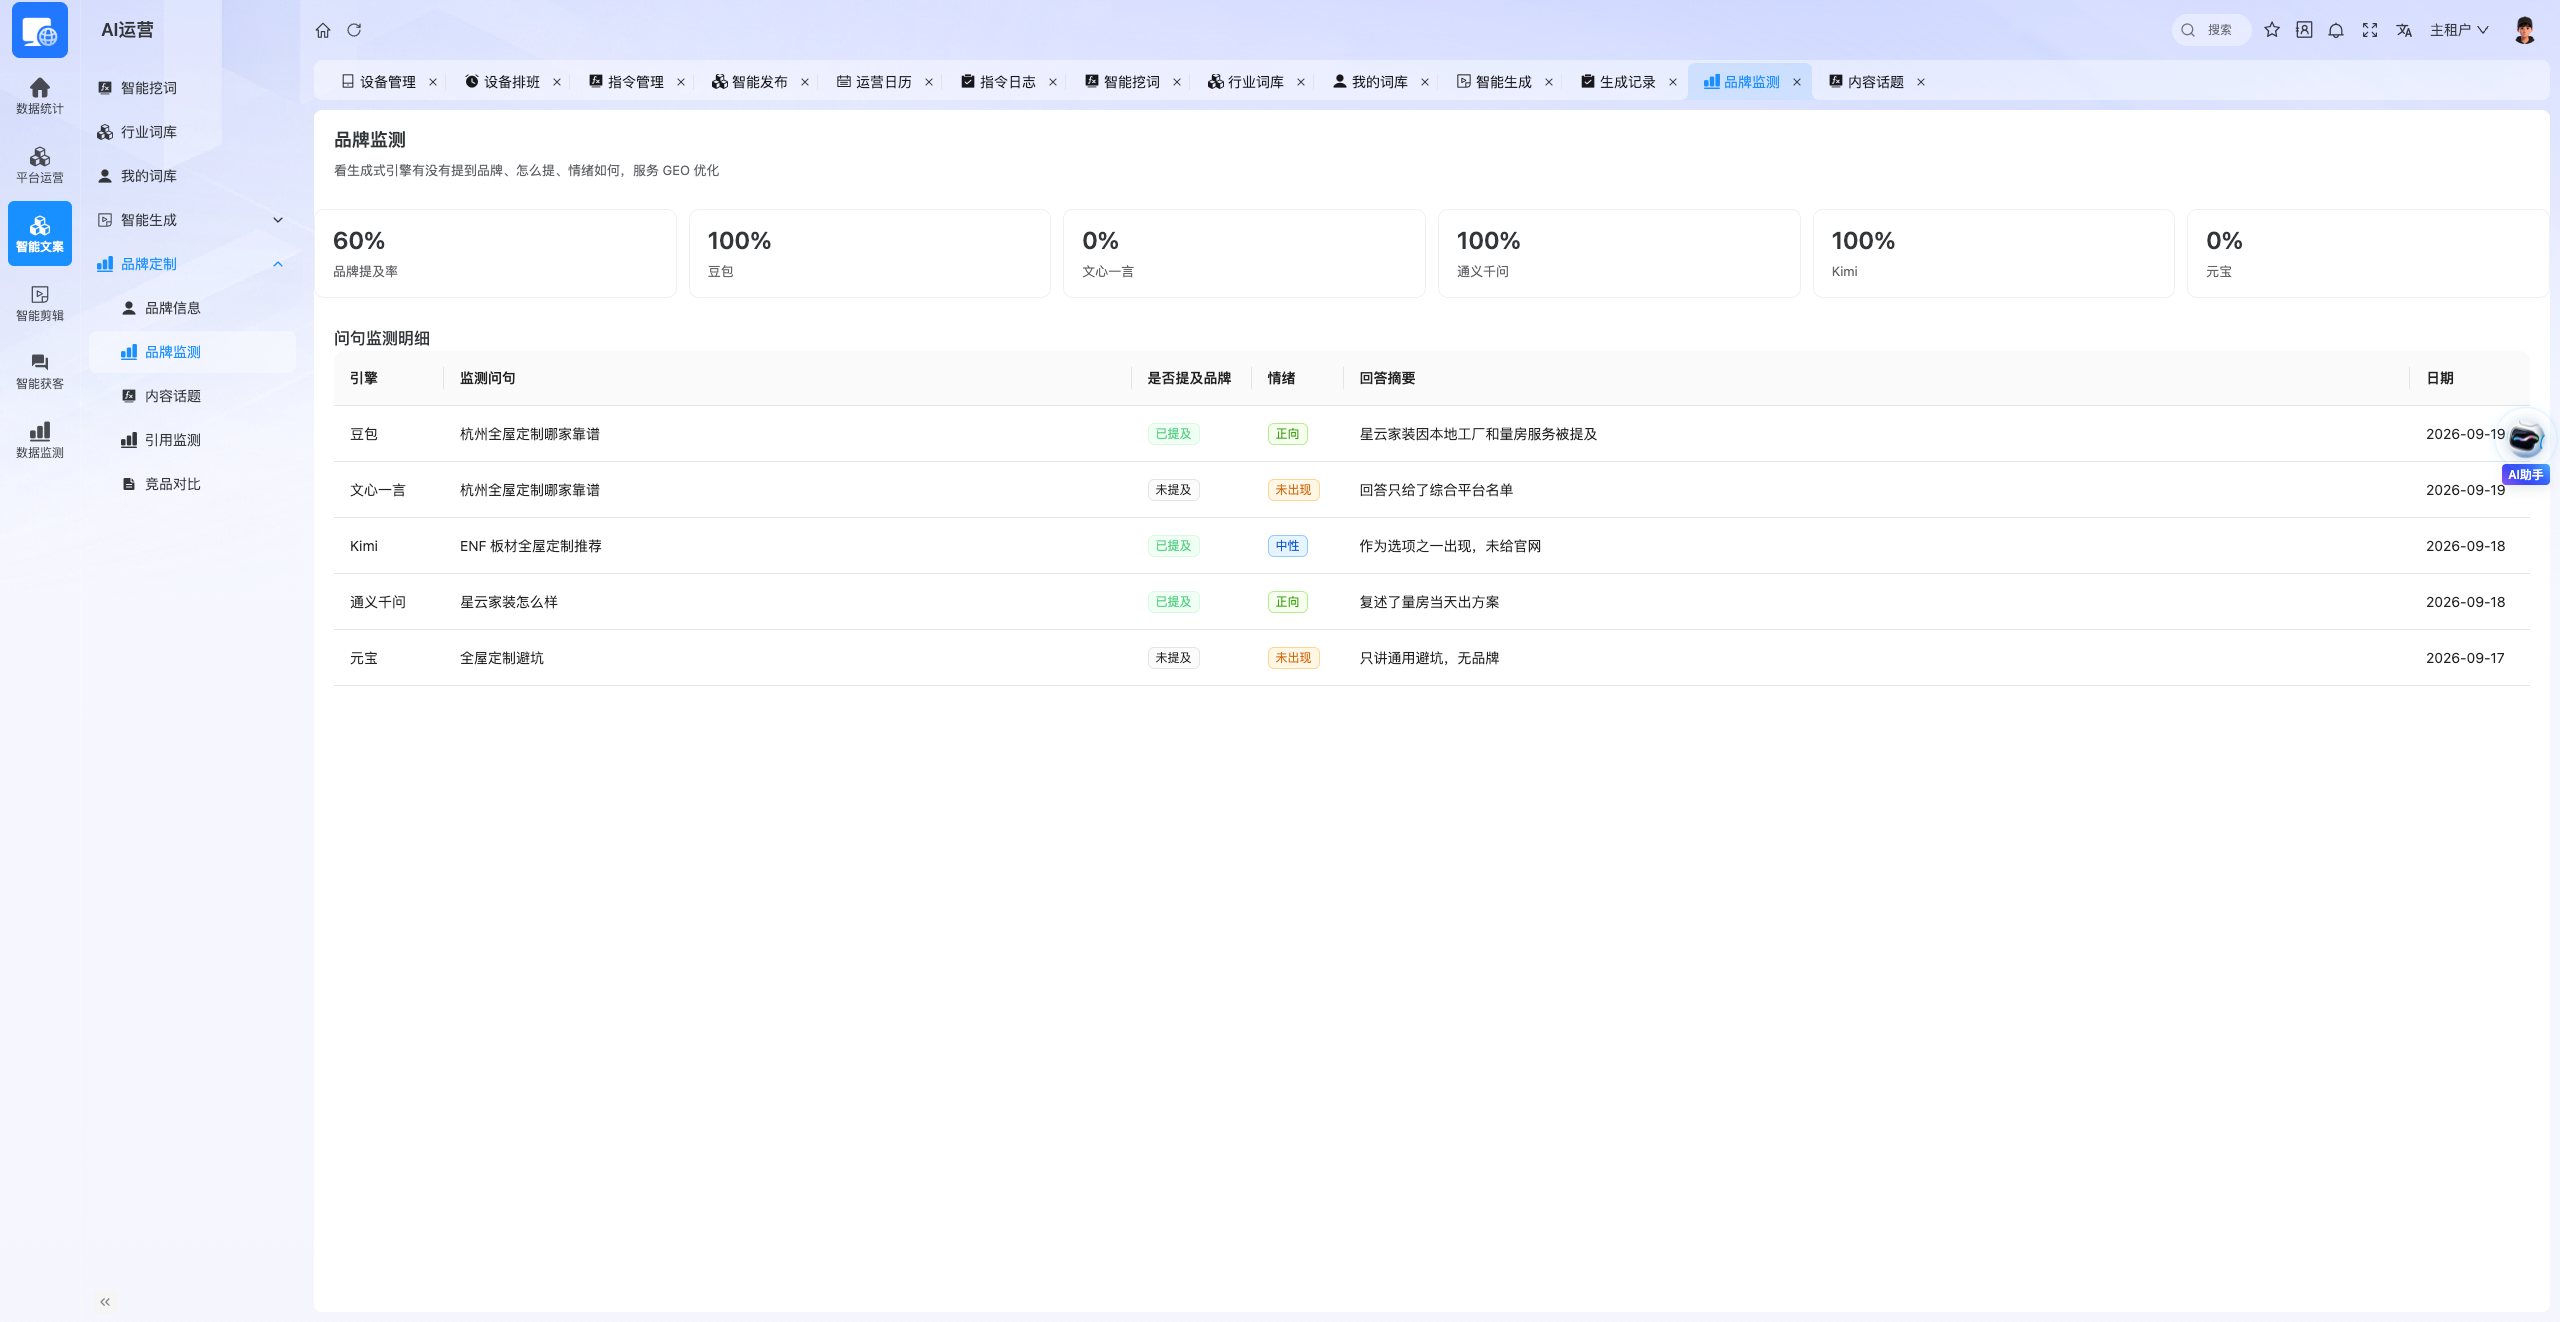Open the AI助手 floating assistant
Screen dimensions: 2560x1322
(2525, 448)
